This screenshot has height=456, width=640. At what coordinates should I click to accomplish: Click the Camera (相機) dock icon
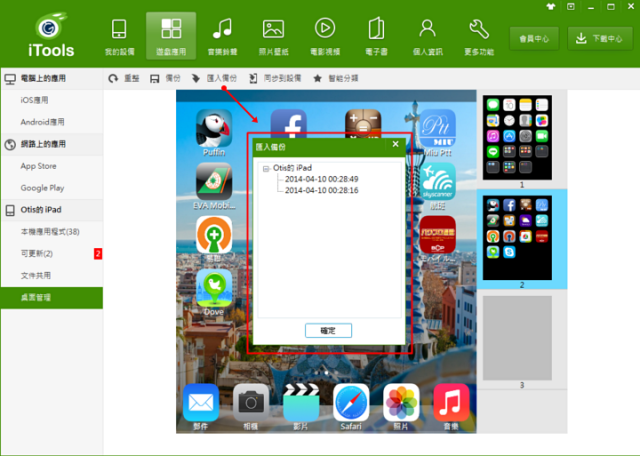(x=251, y=403)
